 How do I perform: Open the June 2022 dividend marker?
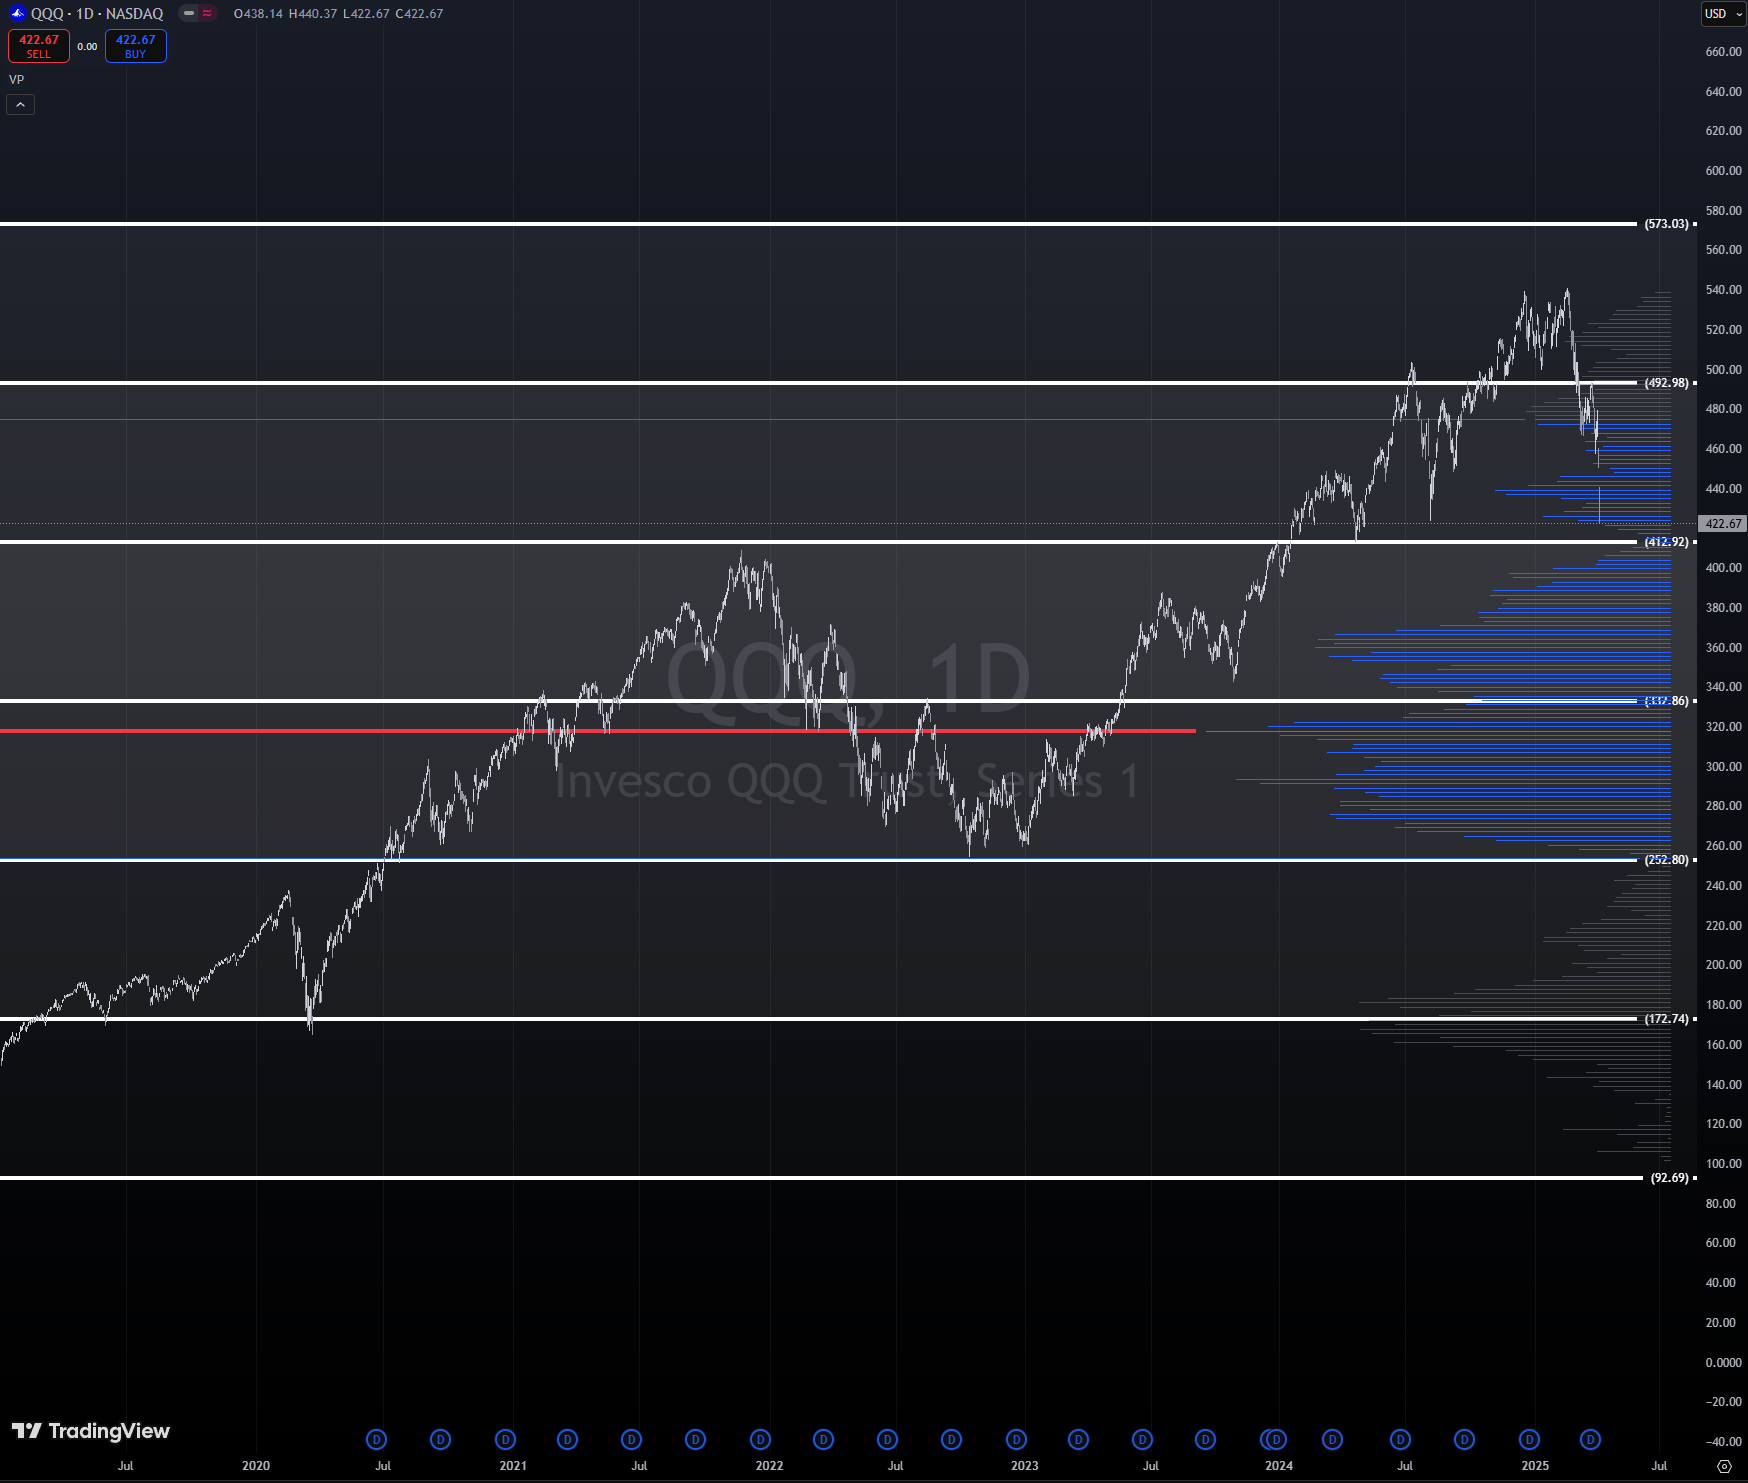click(887, 1439)
